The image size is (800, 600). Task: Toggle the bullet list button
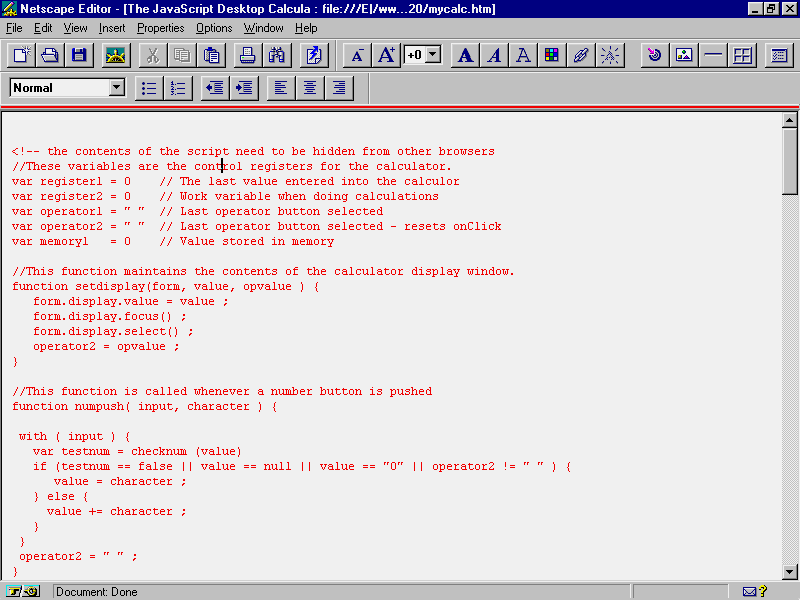tap(149, 88)
